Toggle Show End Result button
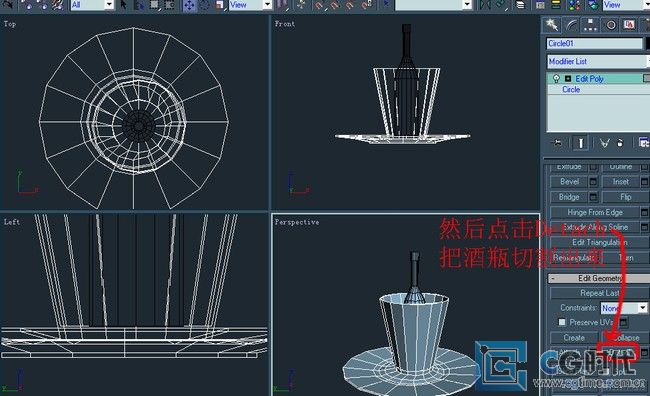 (x=580, y=143)
